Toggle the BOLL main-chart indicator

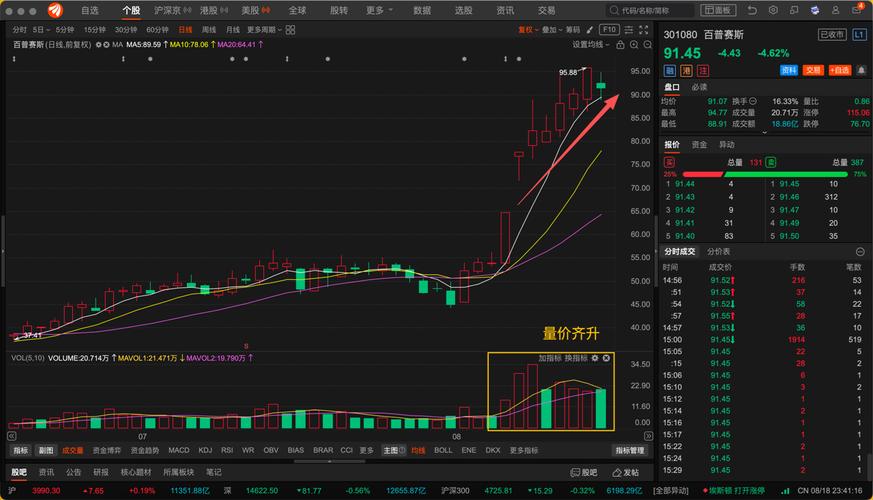point(443,450)
